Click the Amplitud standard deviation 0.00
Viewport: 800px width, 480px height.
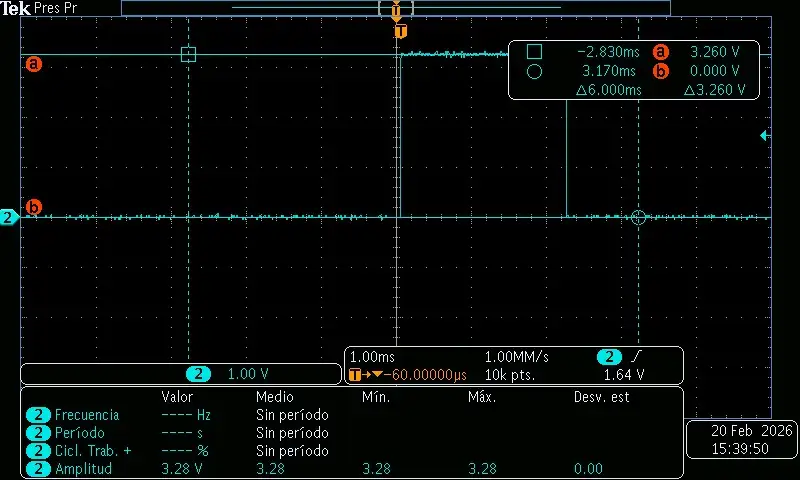588,469
